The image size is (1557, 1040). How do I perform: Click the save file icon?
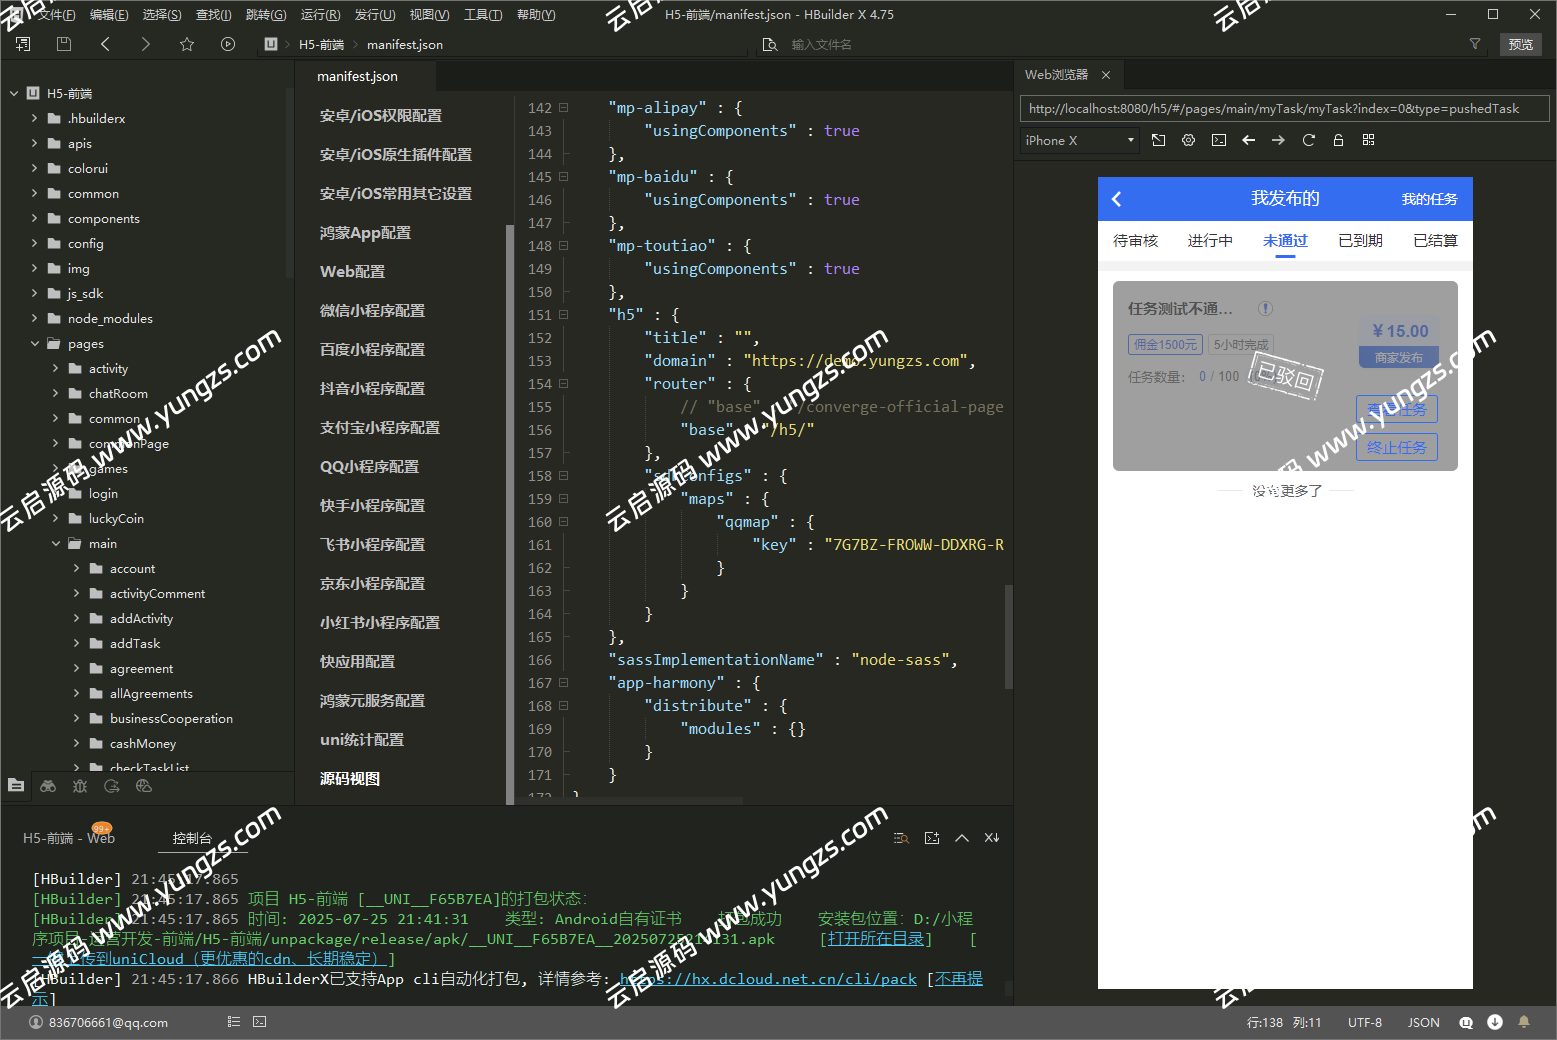click(x=64, y=44)
